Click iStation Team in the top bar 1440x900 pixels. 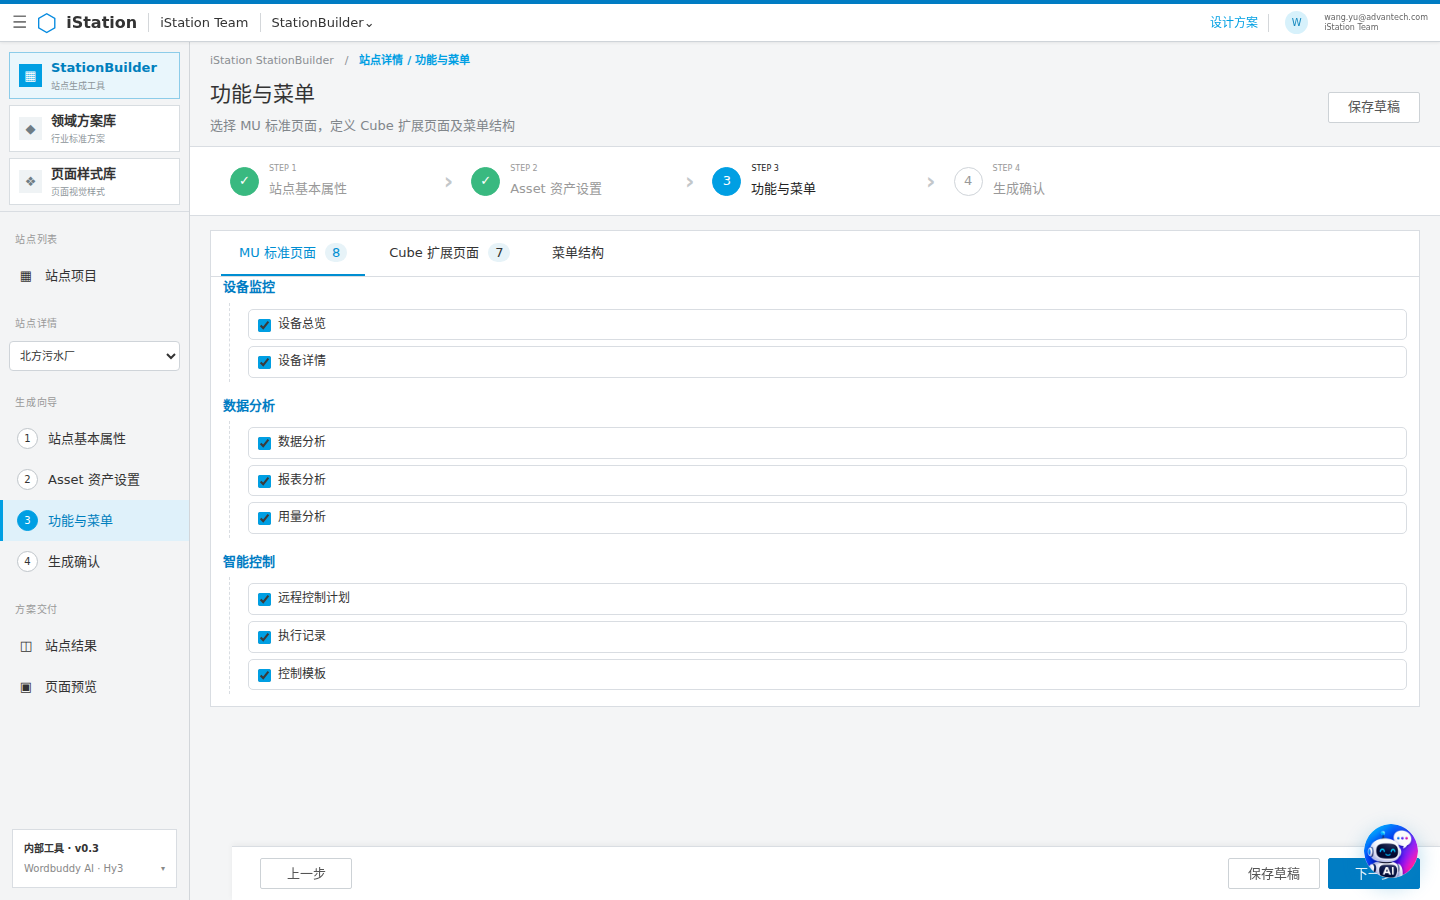[204, 22]
